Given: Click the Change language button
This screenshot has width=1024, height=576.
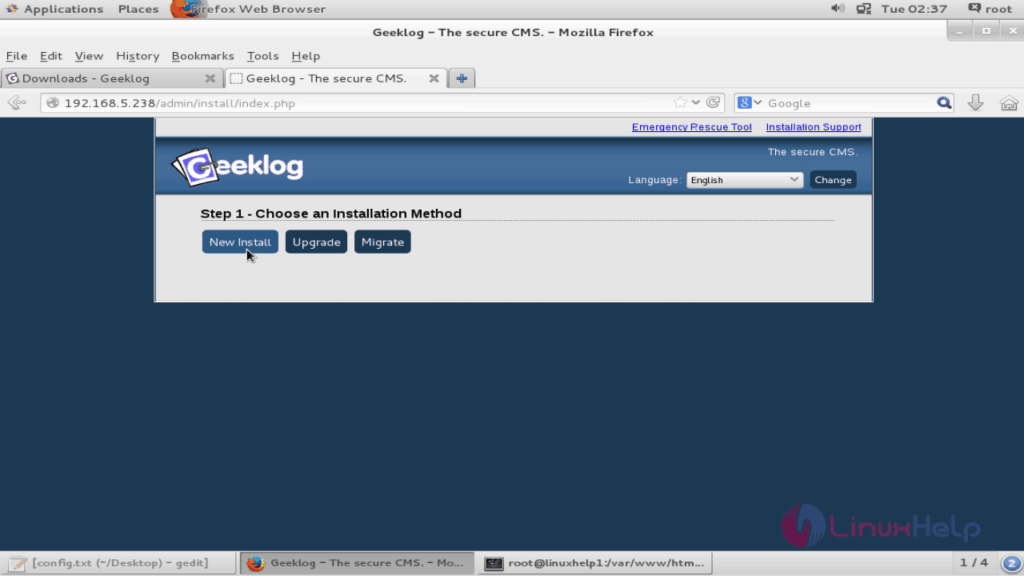Looking at the screenshot, I should pyautogui.click(x=833, y=180).
